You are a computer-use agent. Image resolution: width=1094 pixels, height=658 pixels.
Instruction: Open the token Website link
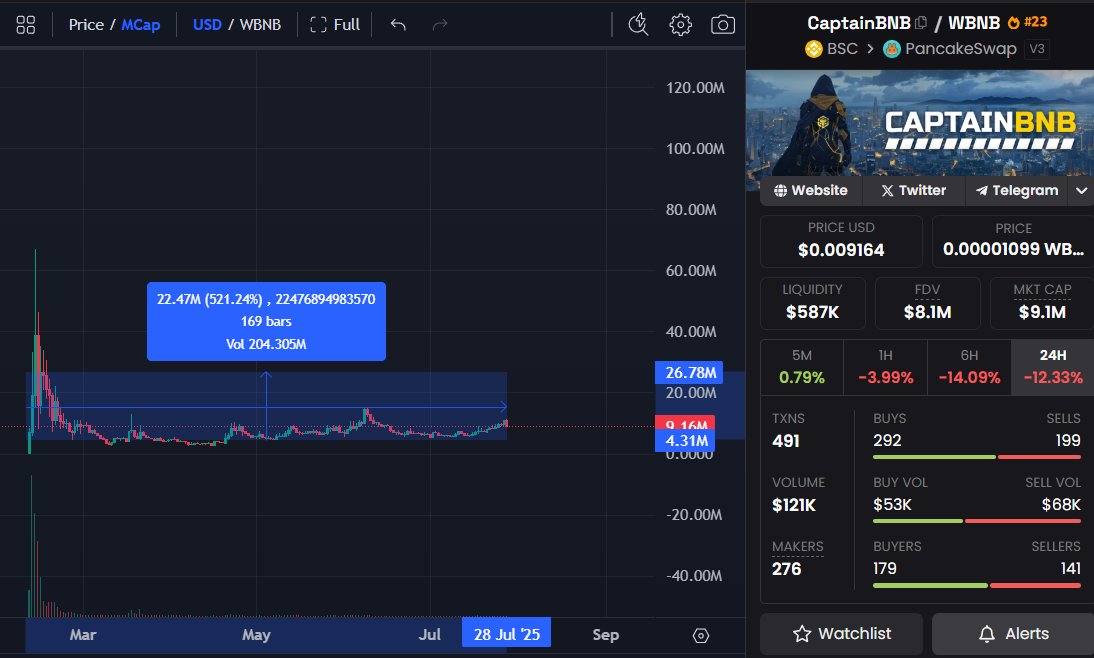[x=811, y=190]
